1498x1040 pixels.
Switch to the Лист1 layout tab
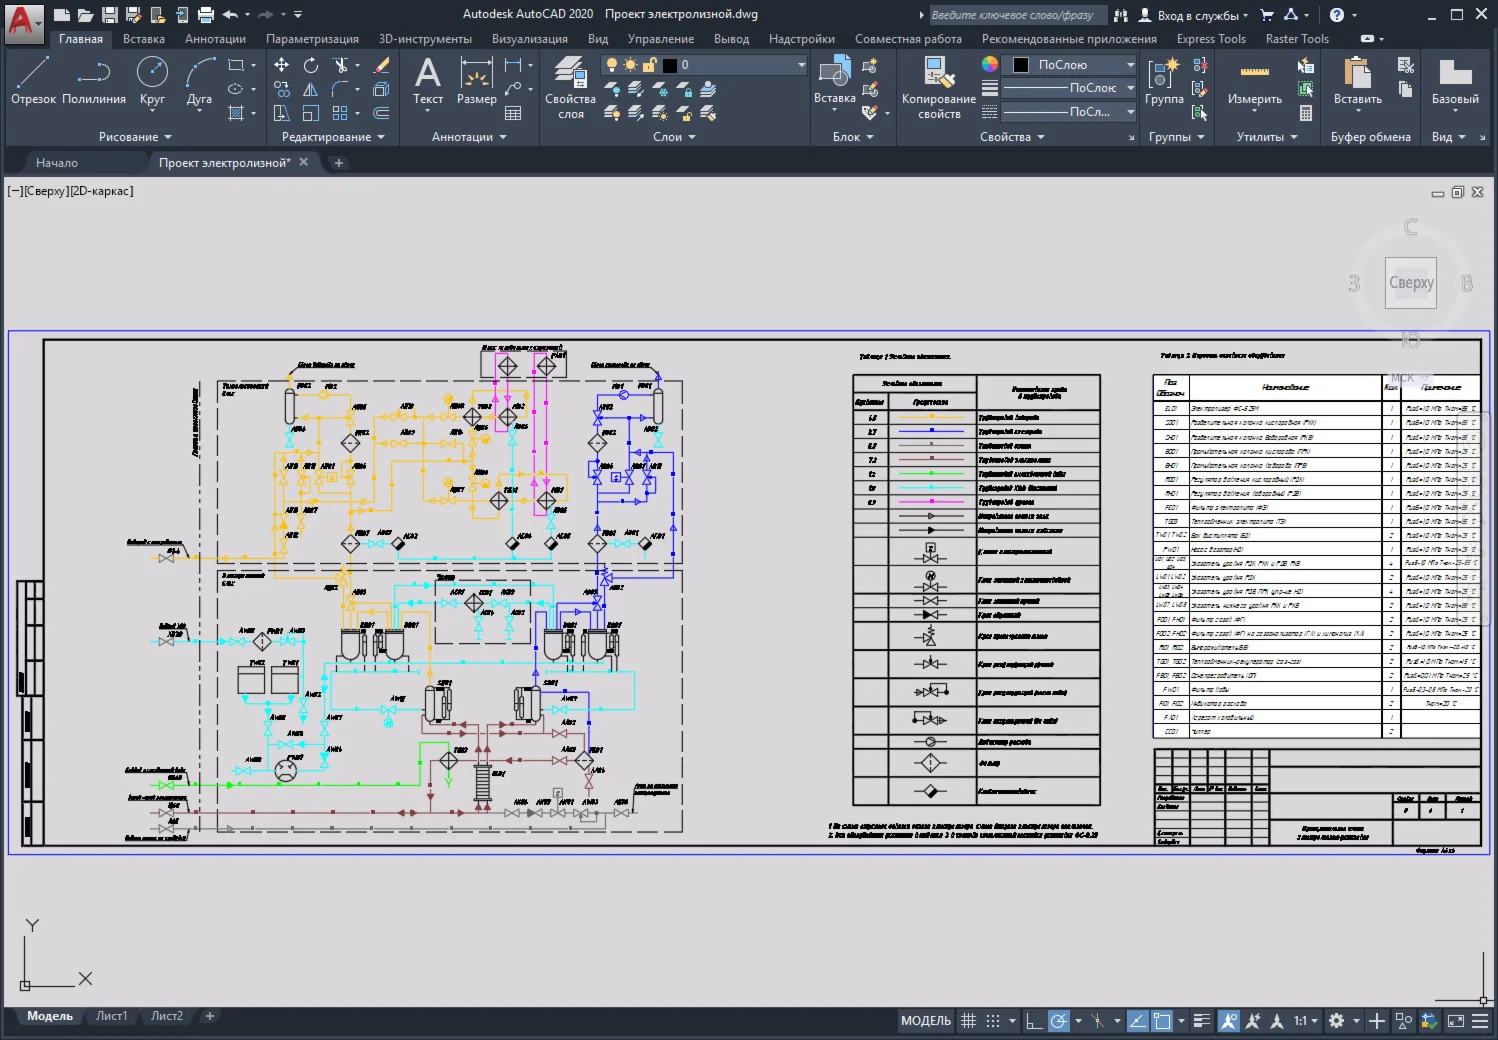pos(112,1016)
